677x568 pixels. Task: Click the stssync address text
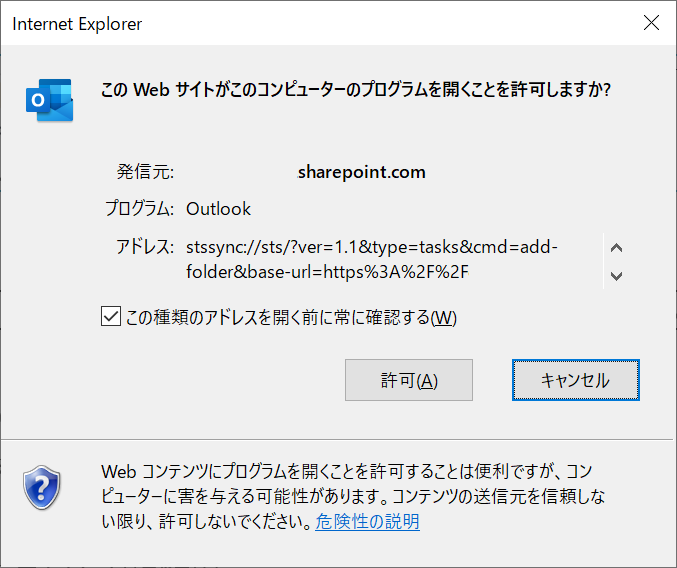pyautogui.click(x=372, y=259)
